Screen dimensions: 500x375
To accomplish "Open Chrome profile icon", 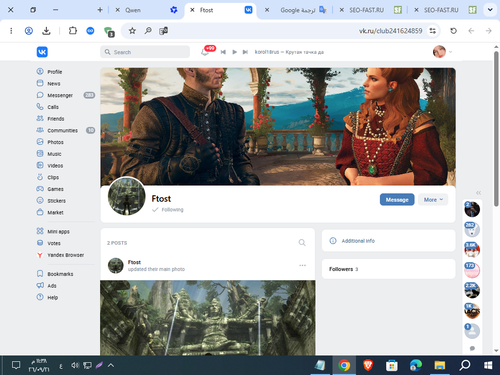I will (29, 31).
